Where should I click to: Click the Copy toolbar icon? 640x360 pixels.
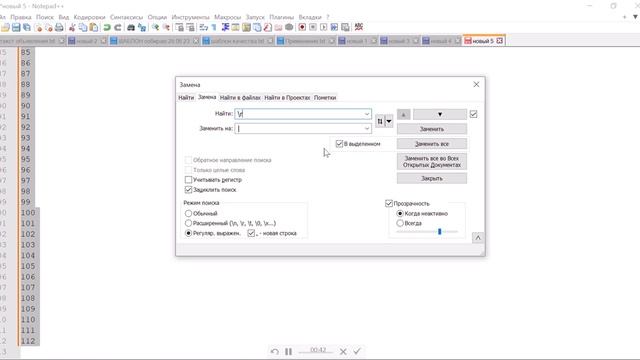[82, 27]
